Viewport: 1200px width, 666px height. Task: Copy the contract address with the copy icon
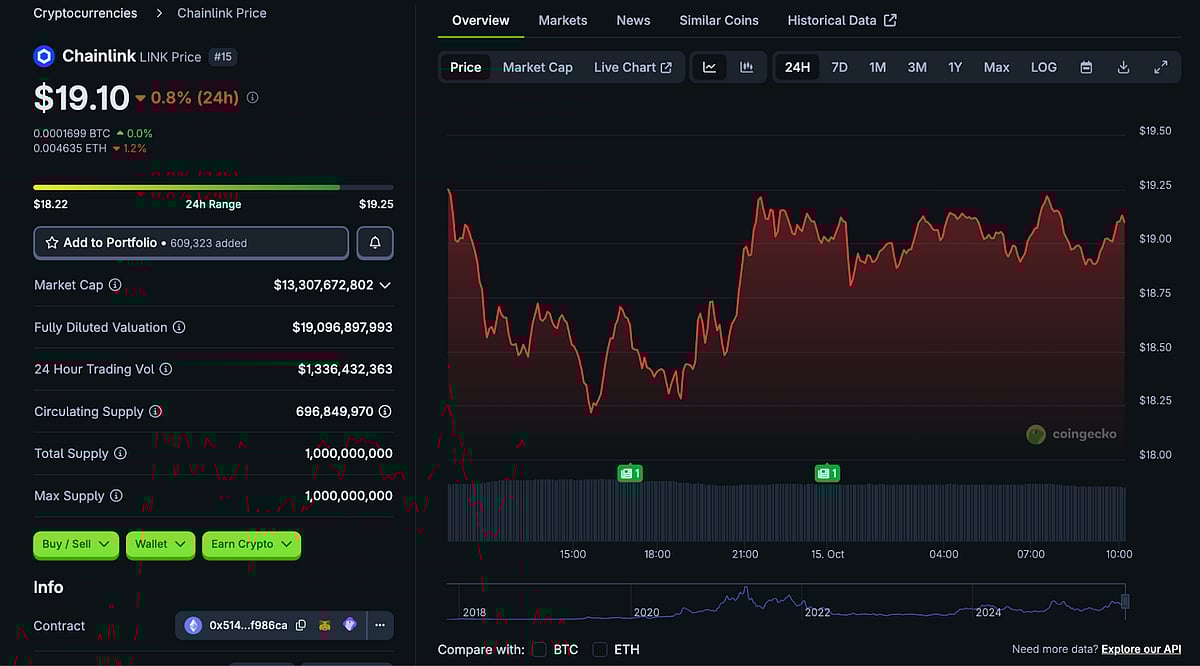[301, 624]
